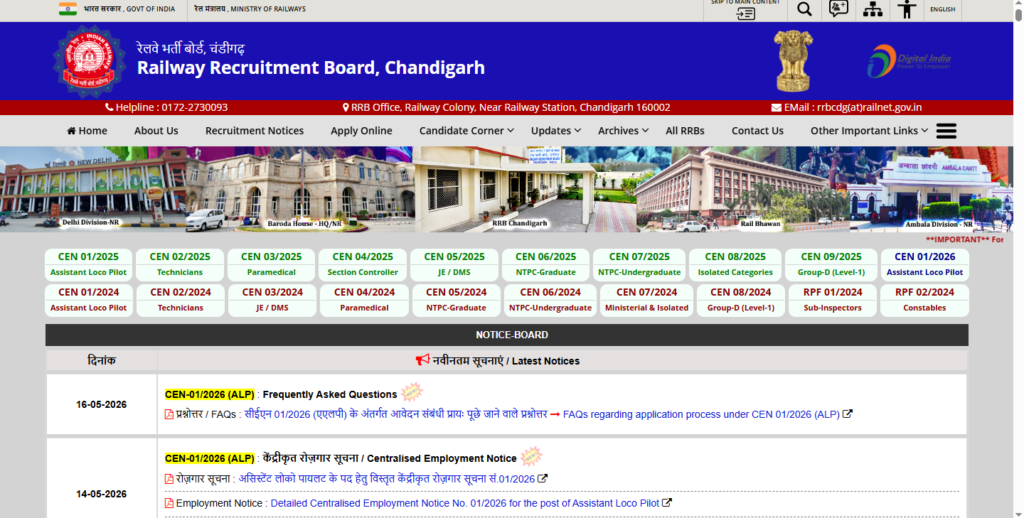Viewport: 1024px width, 518px height.
Task: Open Contact Us menu item
Action: (757, 131)
